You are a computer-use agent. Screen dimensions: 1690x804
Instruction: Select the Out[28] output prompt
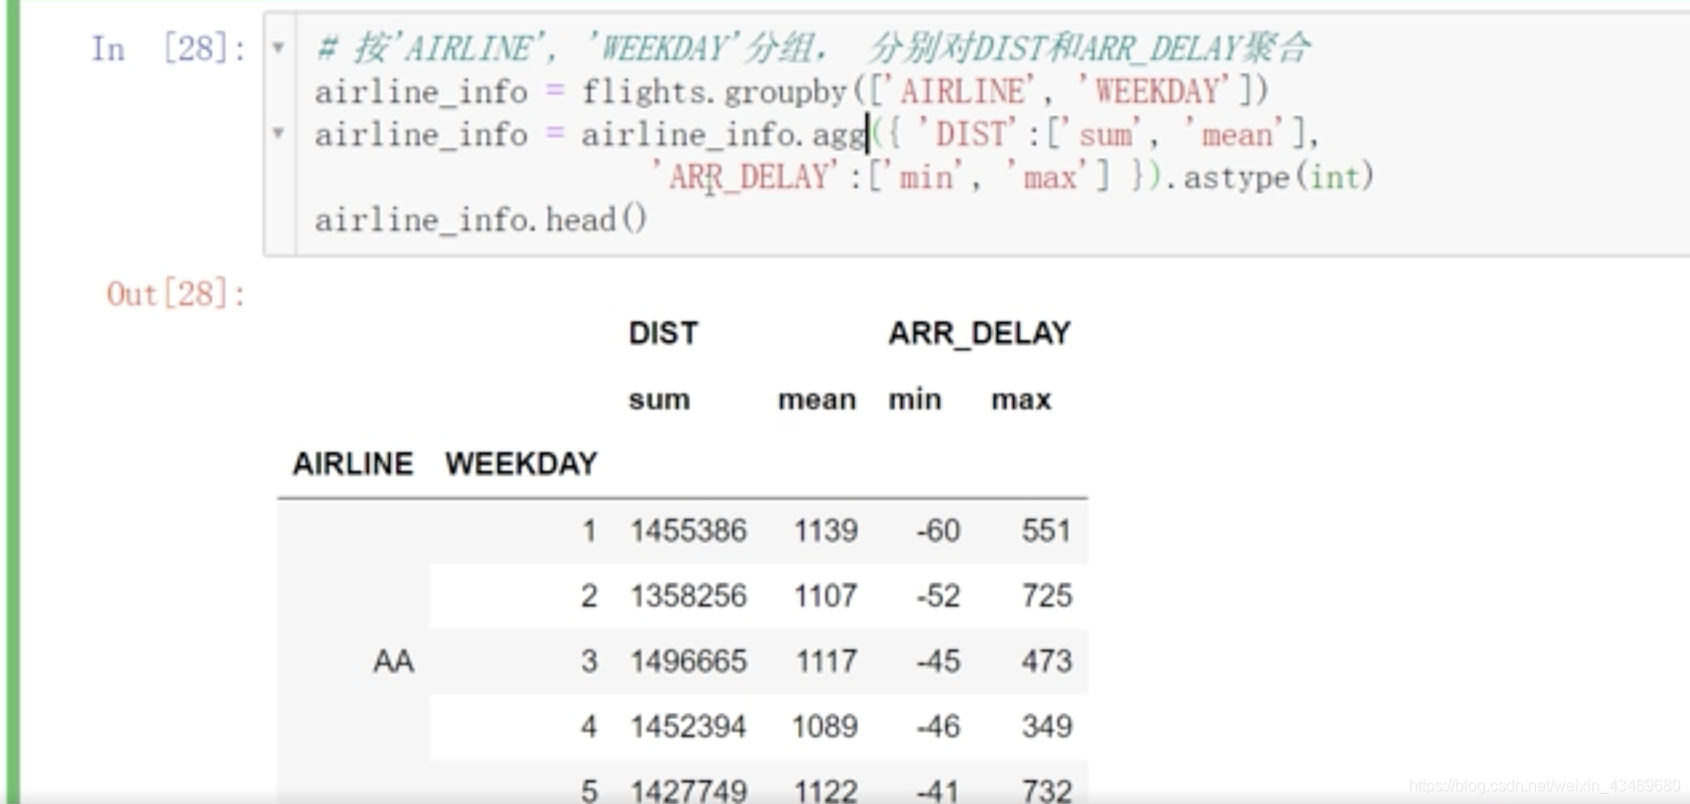point(176,294)
